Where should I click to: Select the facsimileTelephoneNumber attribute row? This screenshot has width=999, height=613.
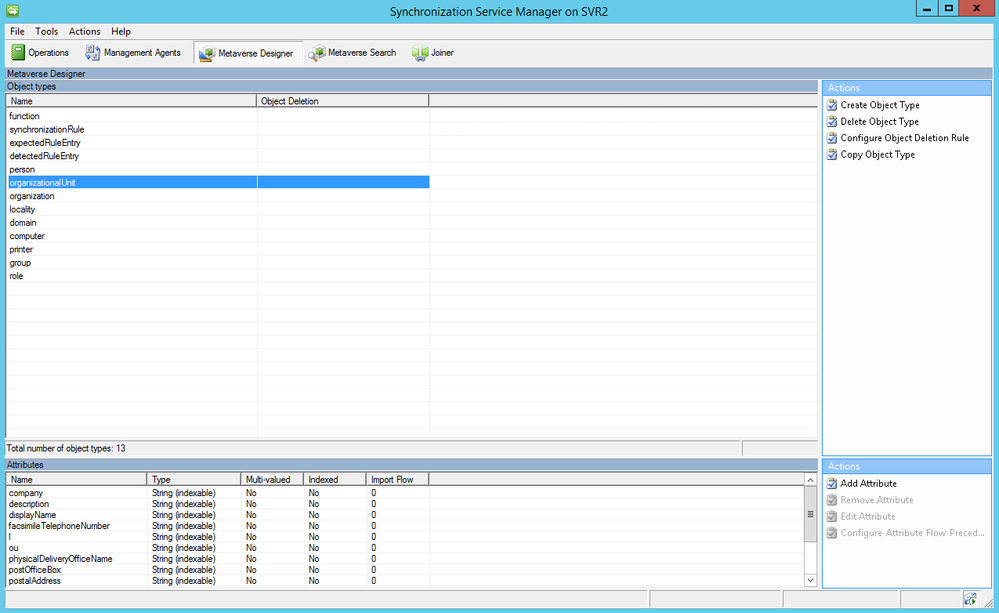[217, 526]
